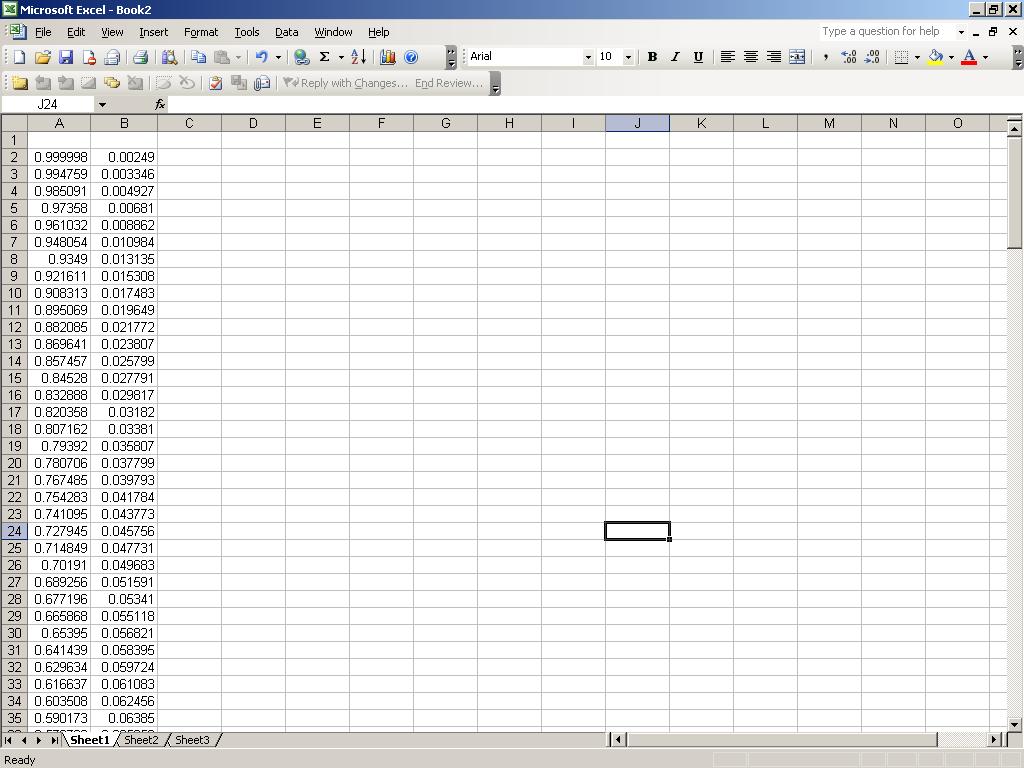Click the Type a question for help box
The image size is (1024, 768).
coord(886,31)
